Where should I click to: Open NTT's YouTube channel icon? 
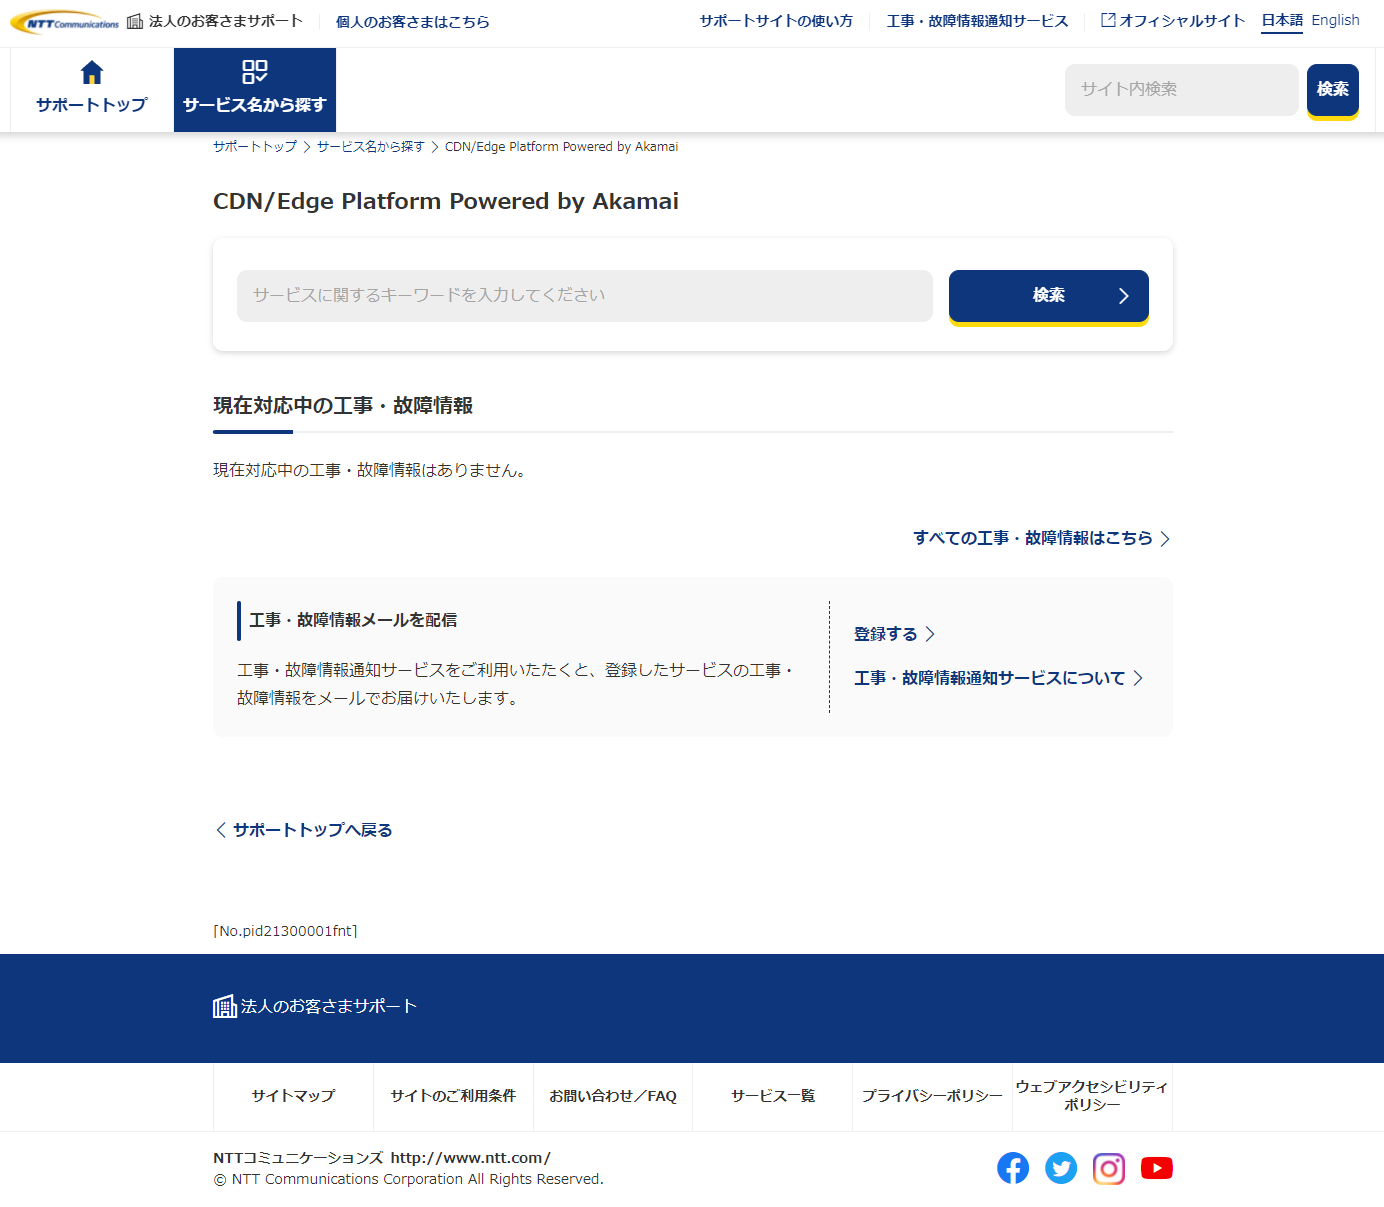1157,1168
